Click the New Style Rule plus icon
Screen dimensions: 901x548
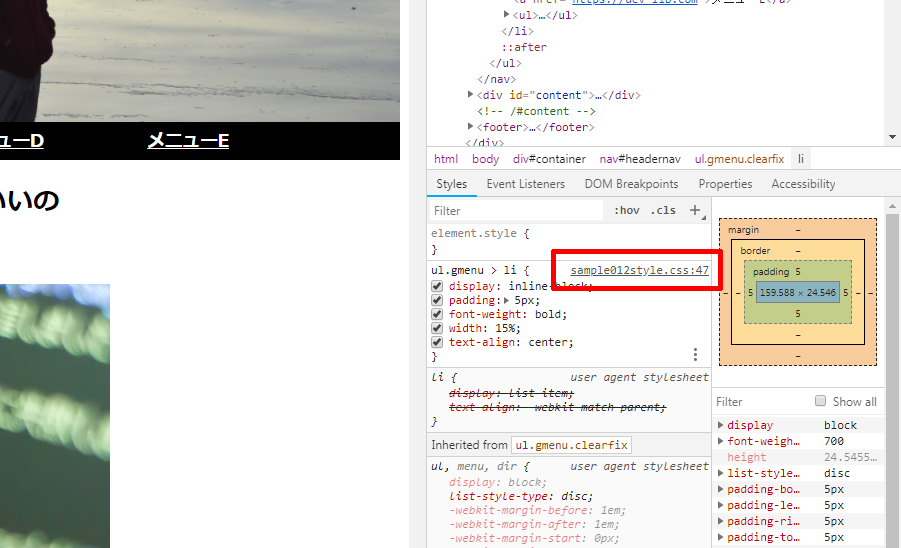(695, 210)
